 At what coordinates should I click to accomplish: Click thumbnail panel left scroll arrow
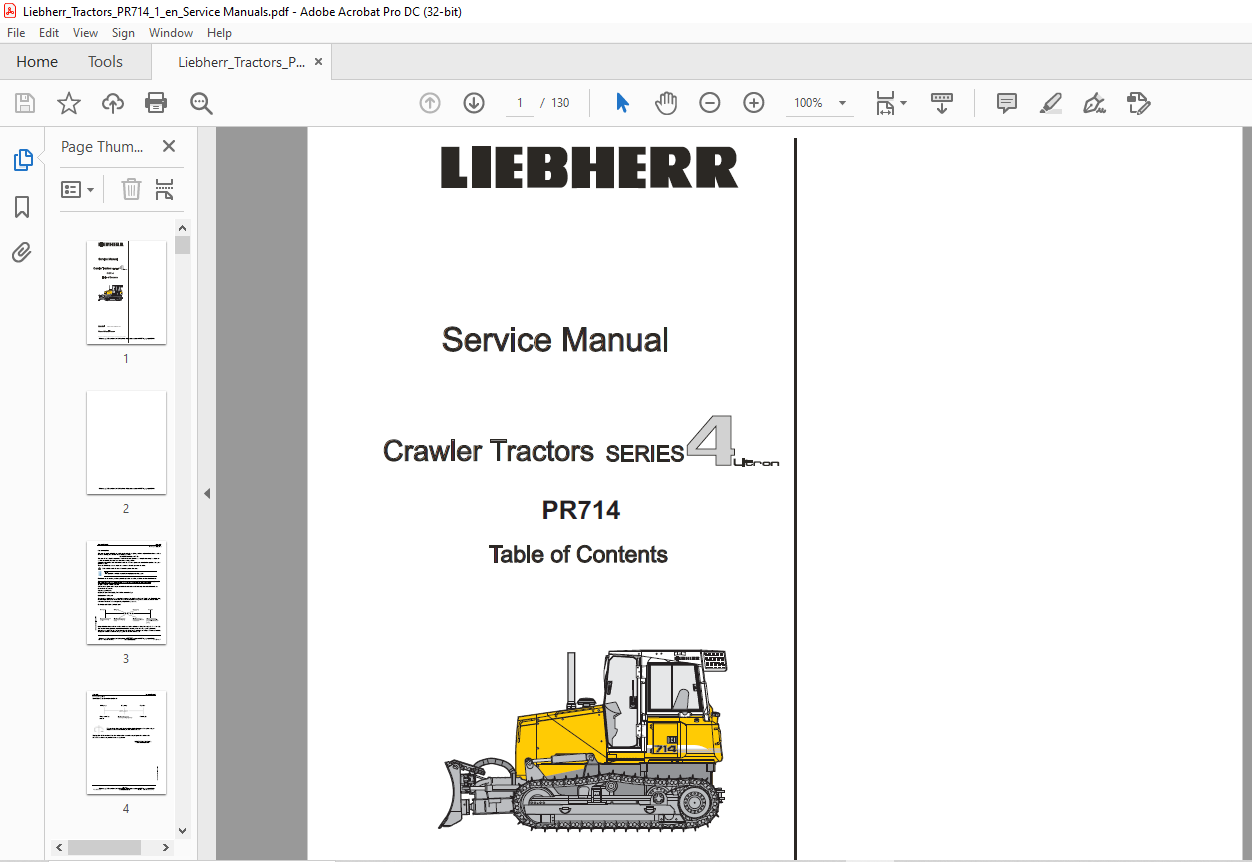[59, 847]
